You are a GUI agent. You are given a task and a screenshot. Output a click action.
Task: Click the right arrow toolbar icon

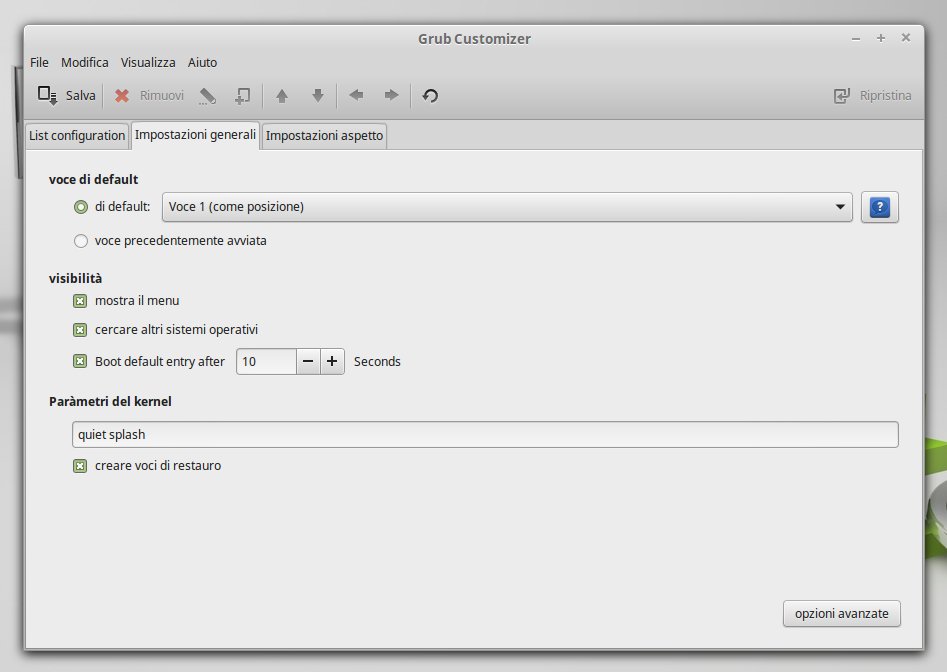point(391,95)
